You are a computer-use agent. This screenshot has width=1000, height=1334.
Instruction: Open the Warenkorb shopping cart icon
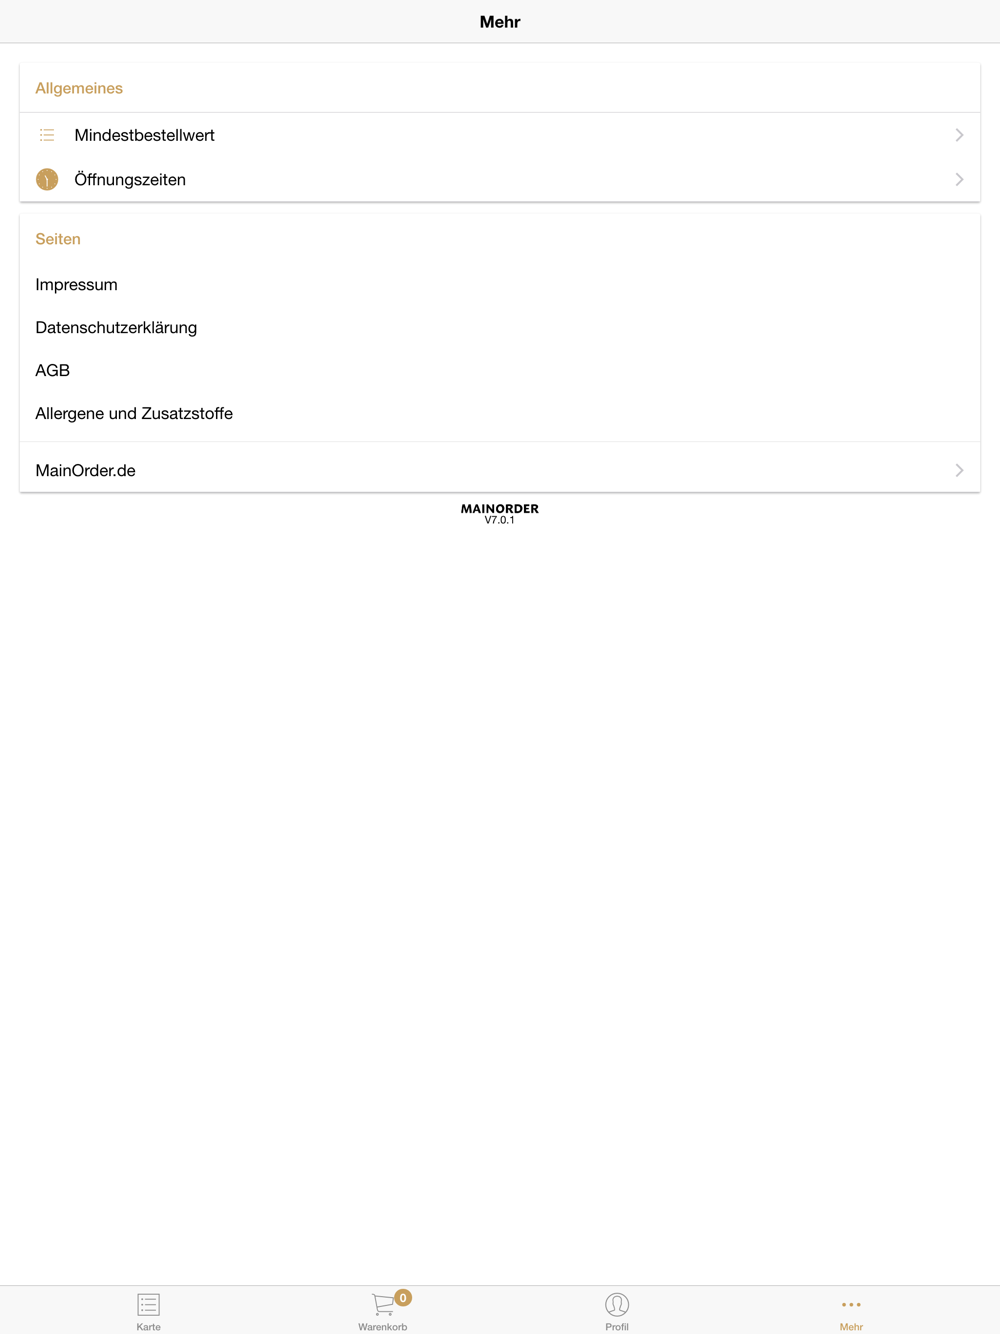[x=383, y=1304]
